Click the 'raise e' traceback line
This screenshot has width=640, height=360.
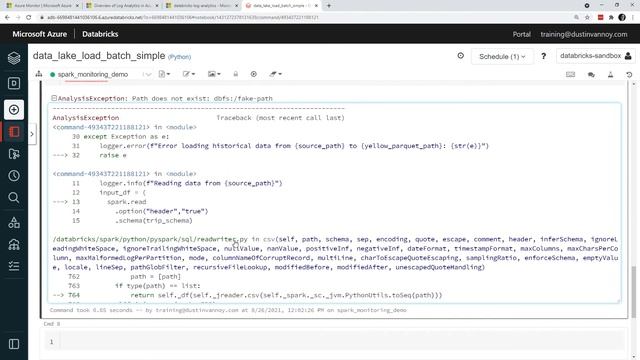[x=113, y=155]
